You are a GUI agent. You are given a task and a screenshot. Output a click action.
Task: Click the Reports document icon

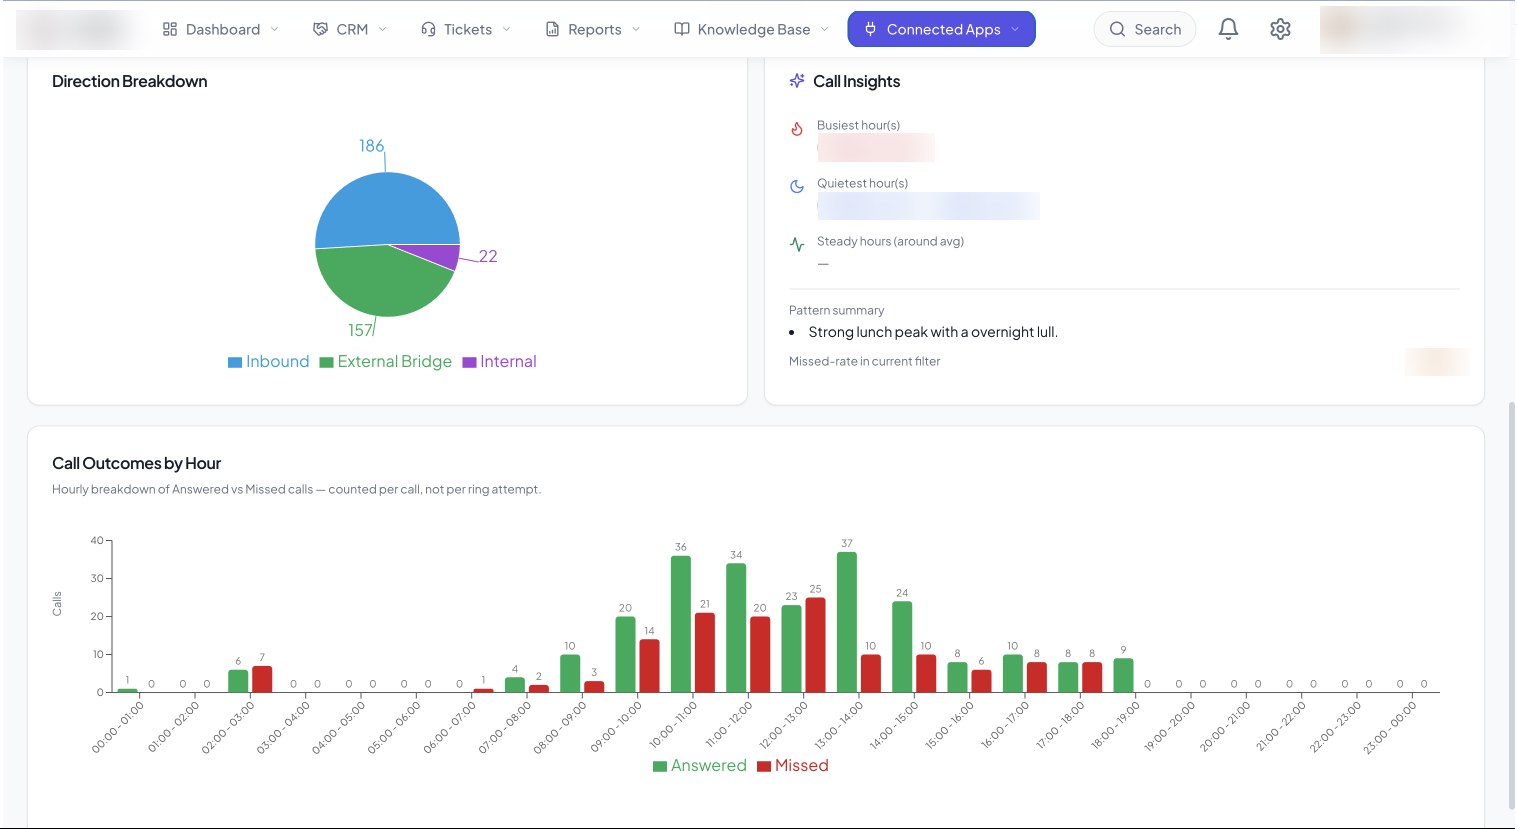click(x=552, y=29)
